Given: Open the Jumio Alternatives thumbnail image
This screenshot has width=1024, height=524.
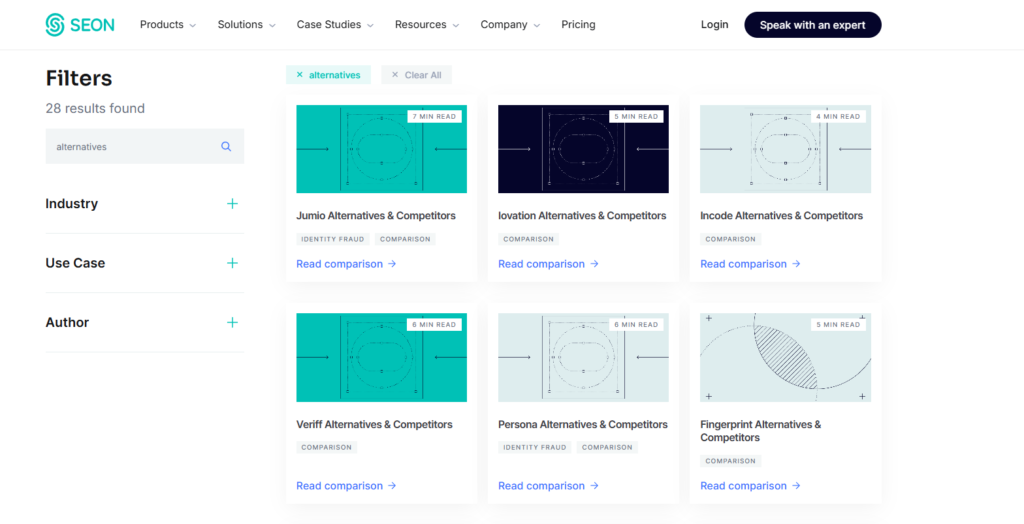Looking at the screenshot, I should tap(381, 149).
